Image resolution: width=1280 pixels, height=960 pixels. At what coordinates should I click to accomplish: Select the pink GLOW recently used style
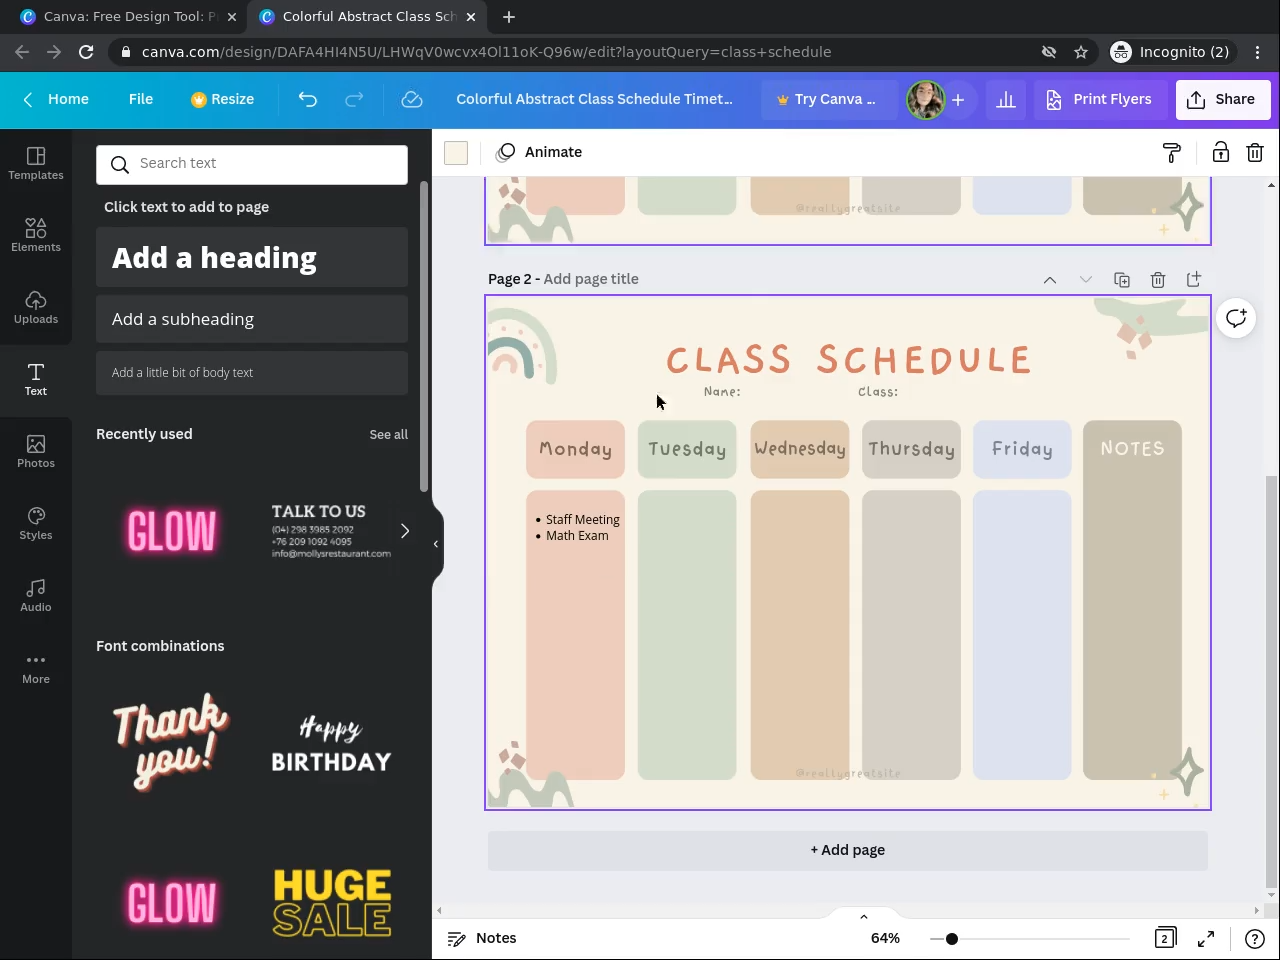pyautogui.click(x=172, y=531)
